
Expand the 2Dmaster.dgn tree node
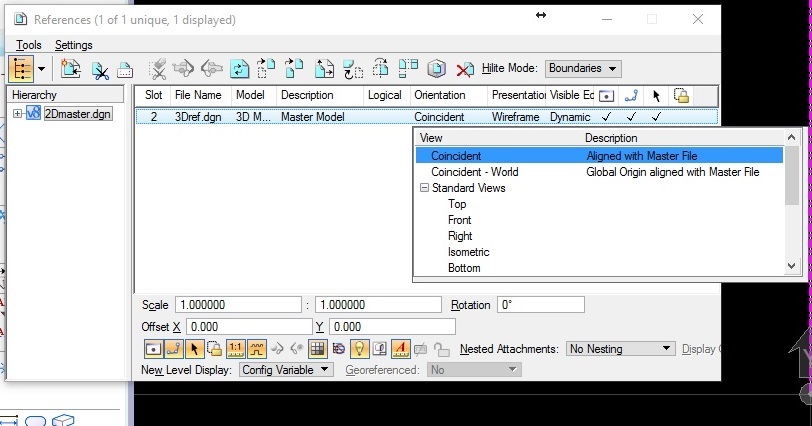pyautogui.click(x=17, y=113)
